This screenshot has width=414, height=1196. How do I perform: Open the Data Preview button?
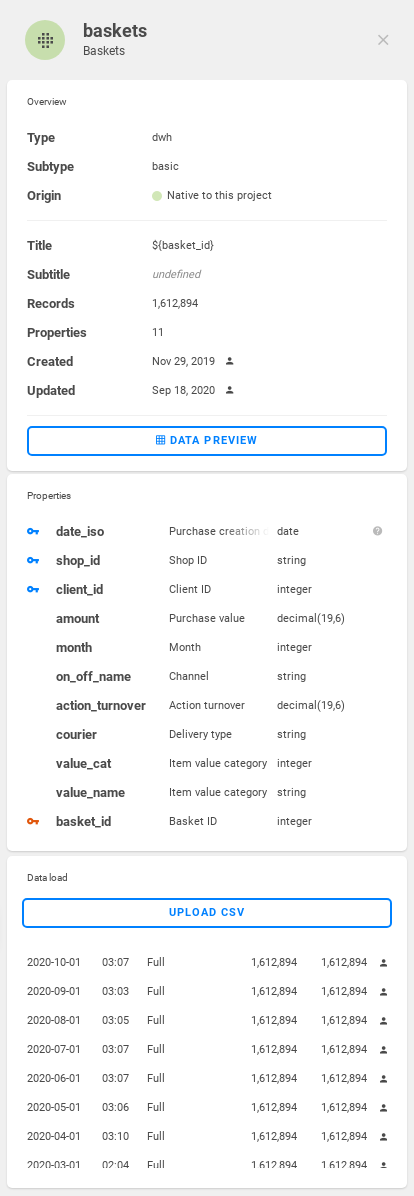click(x=207, y=441)
